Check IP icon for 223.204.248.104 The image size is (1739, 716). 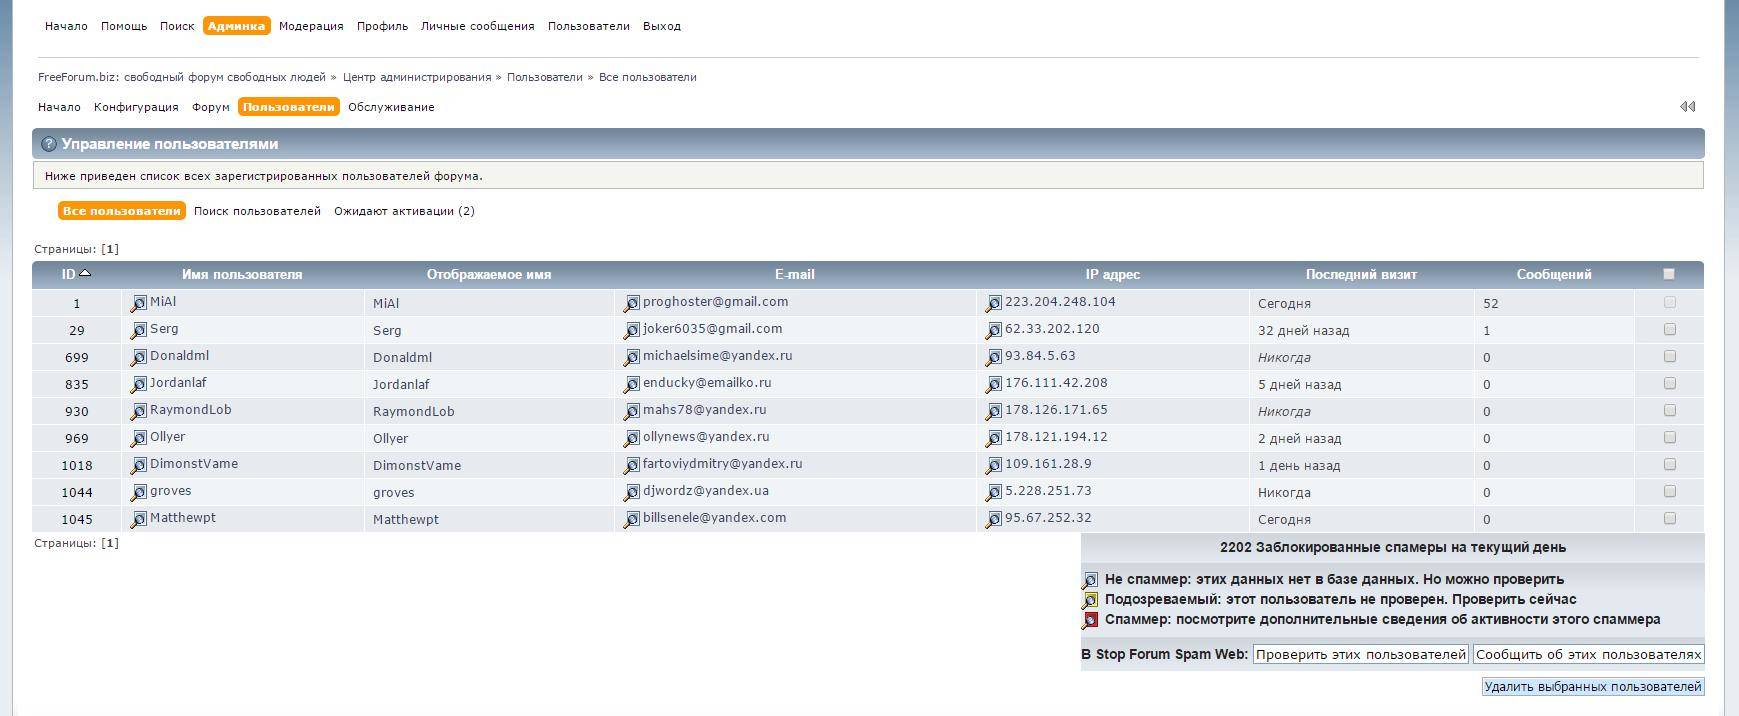pos(994,303)
